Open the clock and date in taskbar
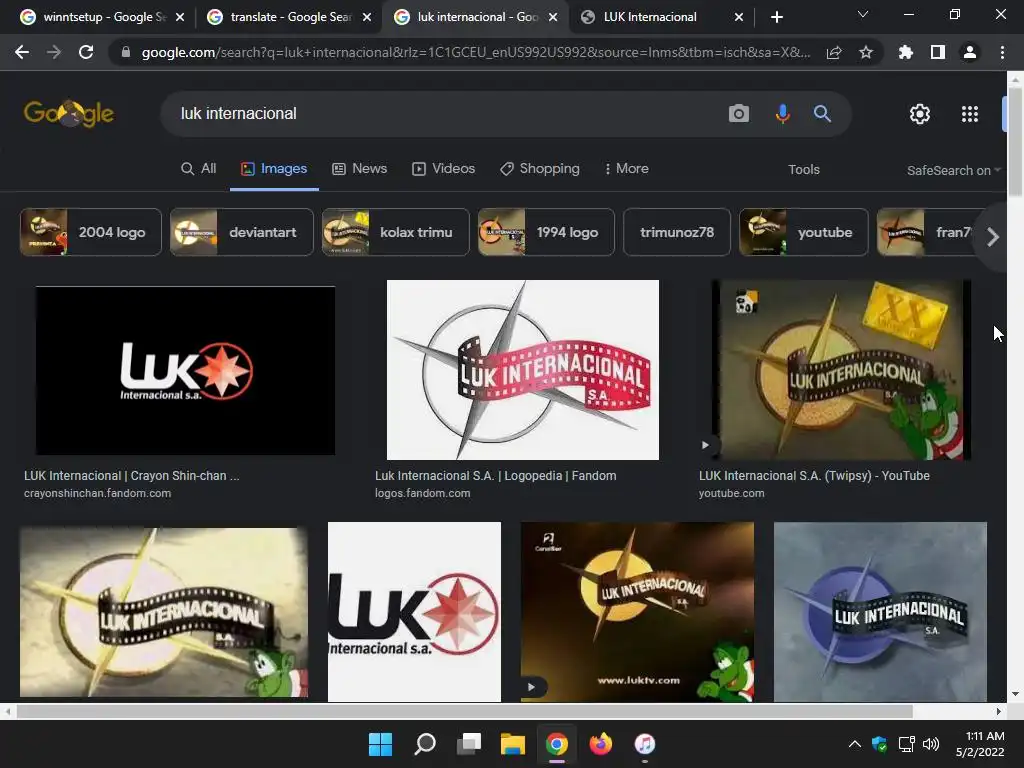This screenshot has width=1024, height=768. [x=980, y=744]
